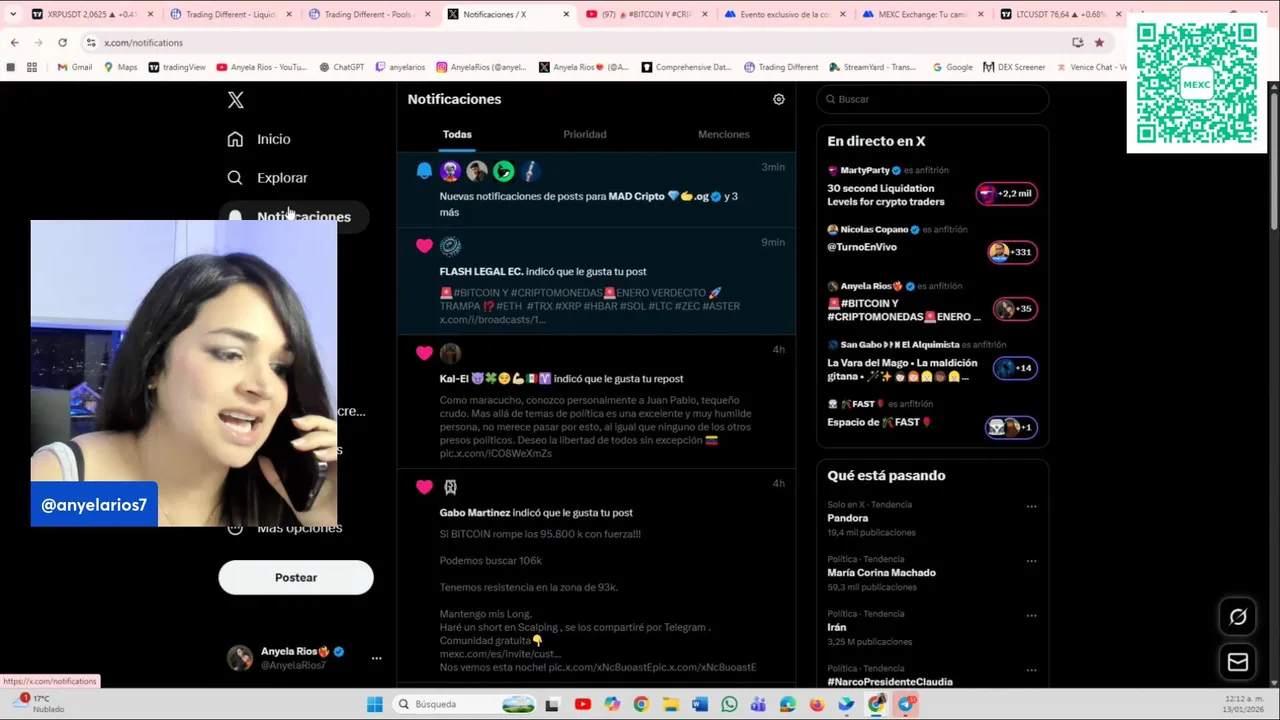The height and width of the screenshot is (720, 1280).
Task: Open the Chrome apps grid bookmark icon
Action: (x=32, y=67)
